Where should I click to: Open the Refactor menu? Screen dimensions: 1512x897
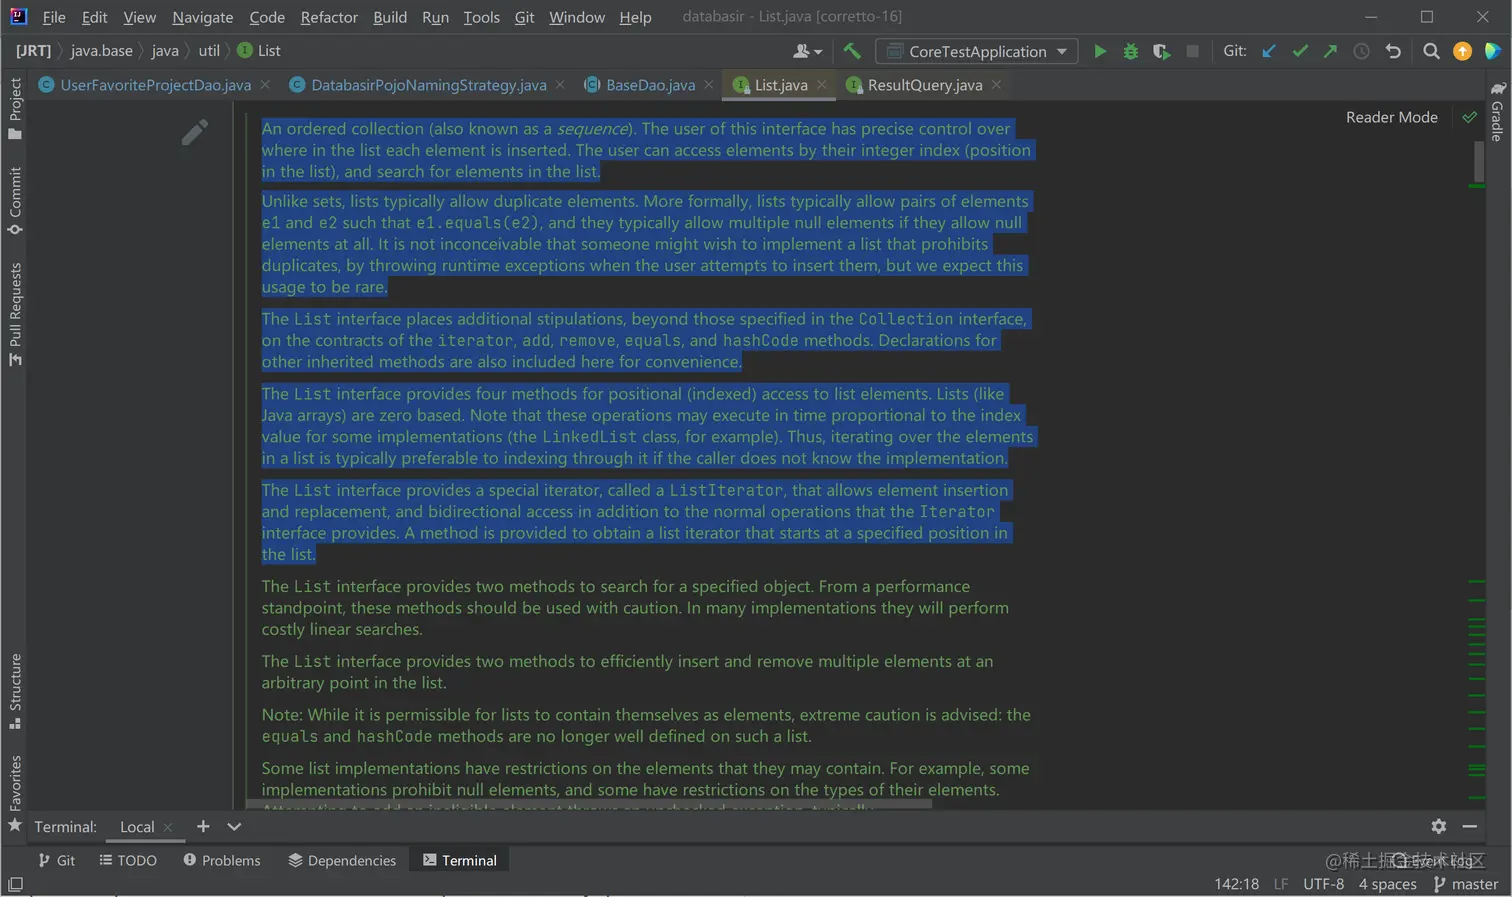pos(329,17)
